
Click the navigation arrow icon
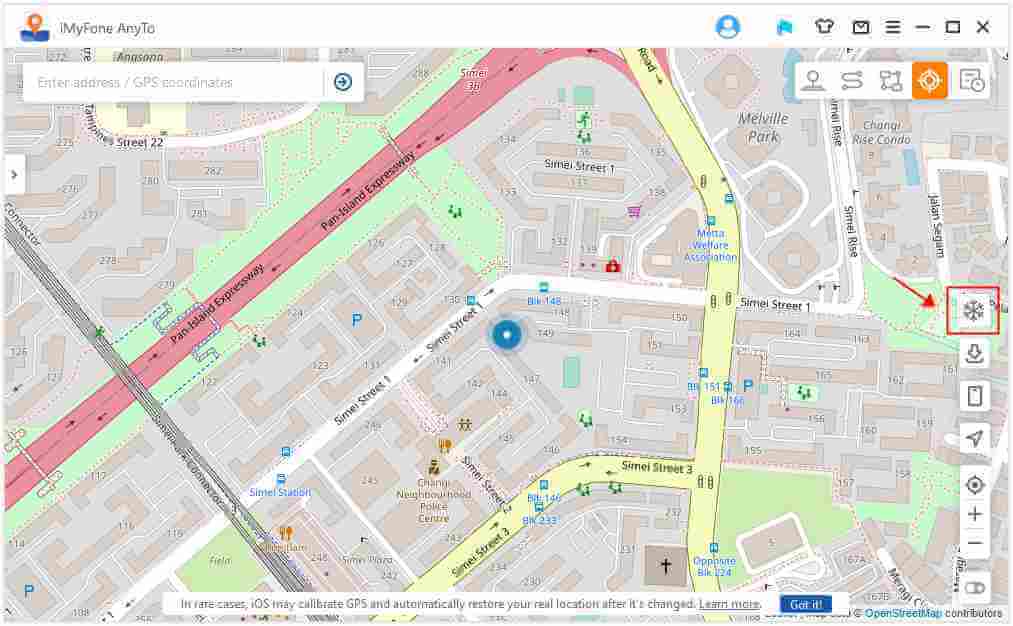[974, 438]
